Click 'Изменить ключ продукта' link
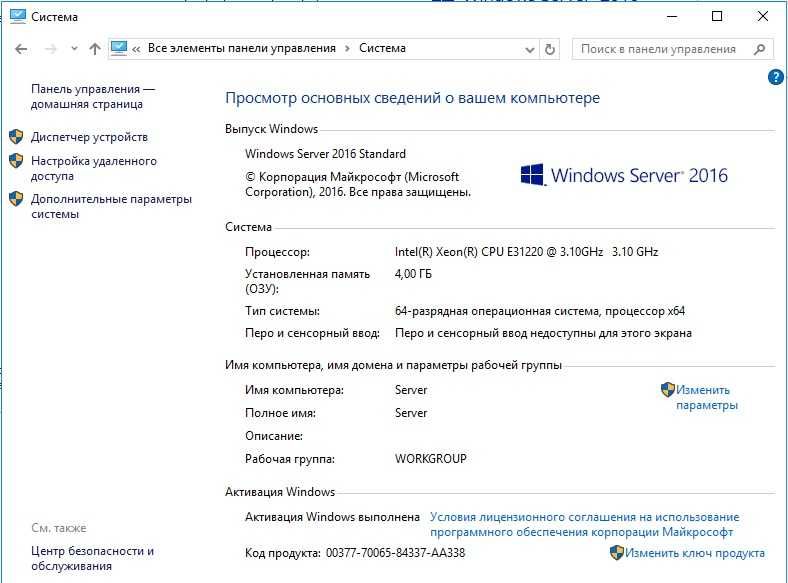The height and width of the screenshot is (583, 788). tap(695, 553)
